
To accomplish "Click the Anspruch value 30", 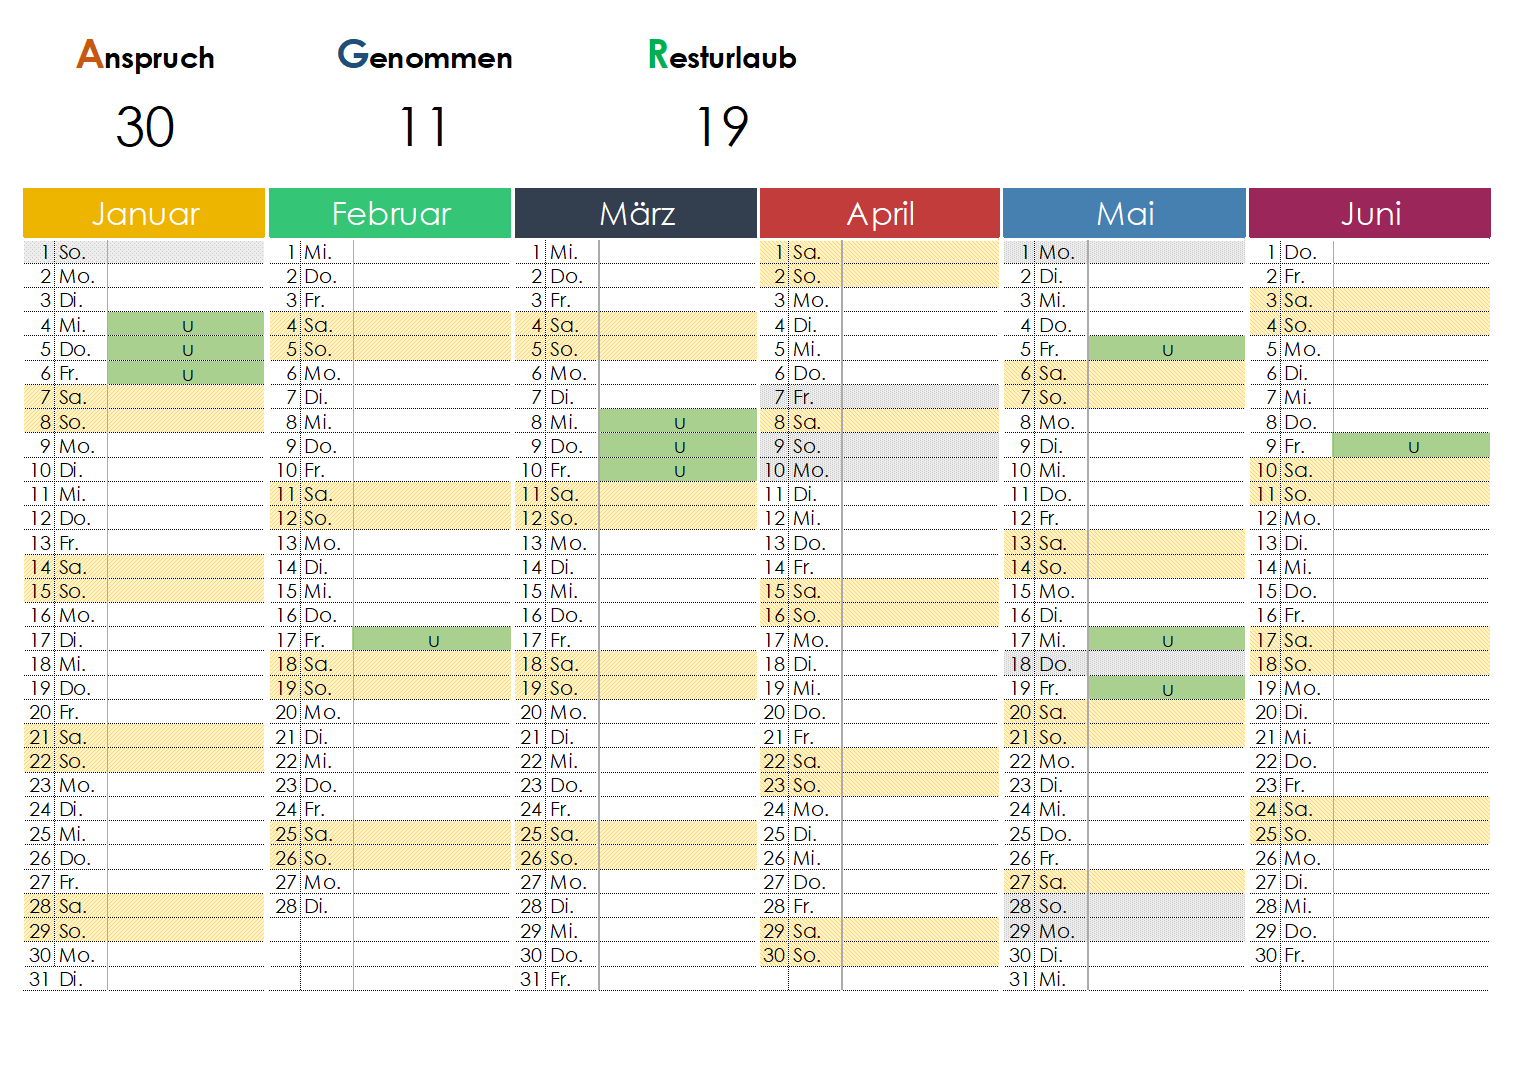I will tap(145, 128).
